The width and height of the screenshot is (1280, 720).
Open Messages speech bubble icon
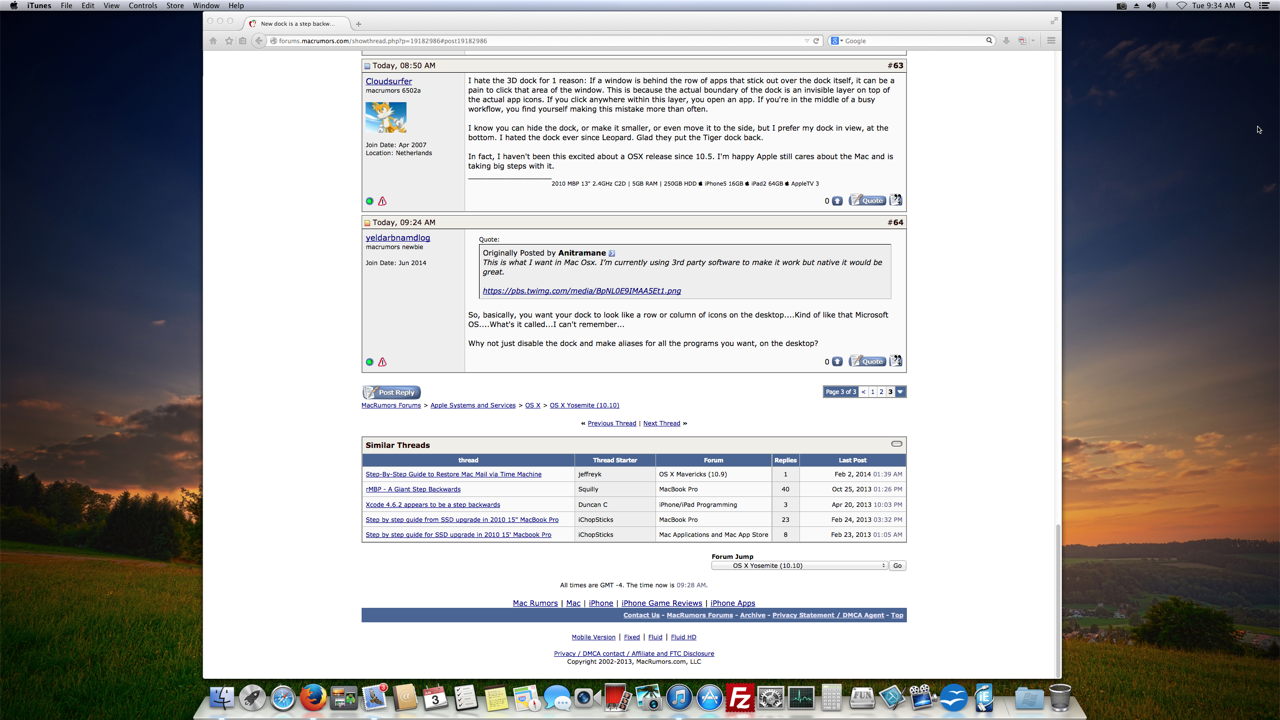(x=557, y=697)
